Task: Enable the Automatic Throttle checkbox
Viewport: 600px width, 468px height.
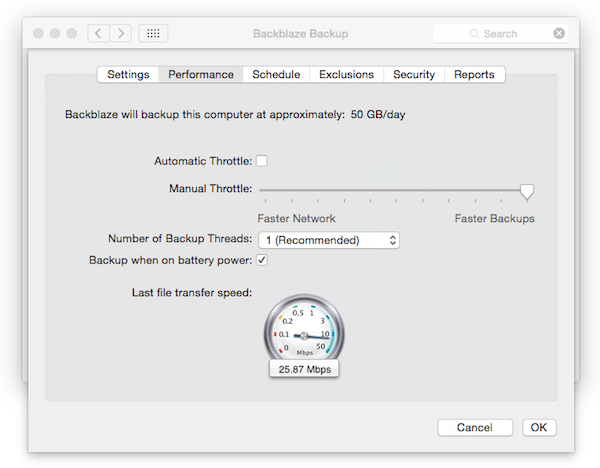Action: point(262,161)
